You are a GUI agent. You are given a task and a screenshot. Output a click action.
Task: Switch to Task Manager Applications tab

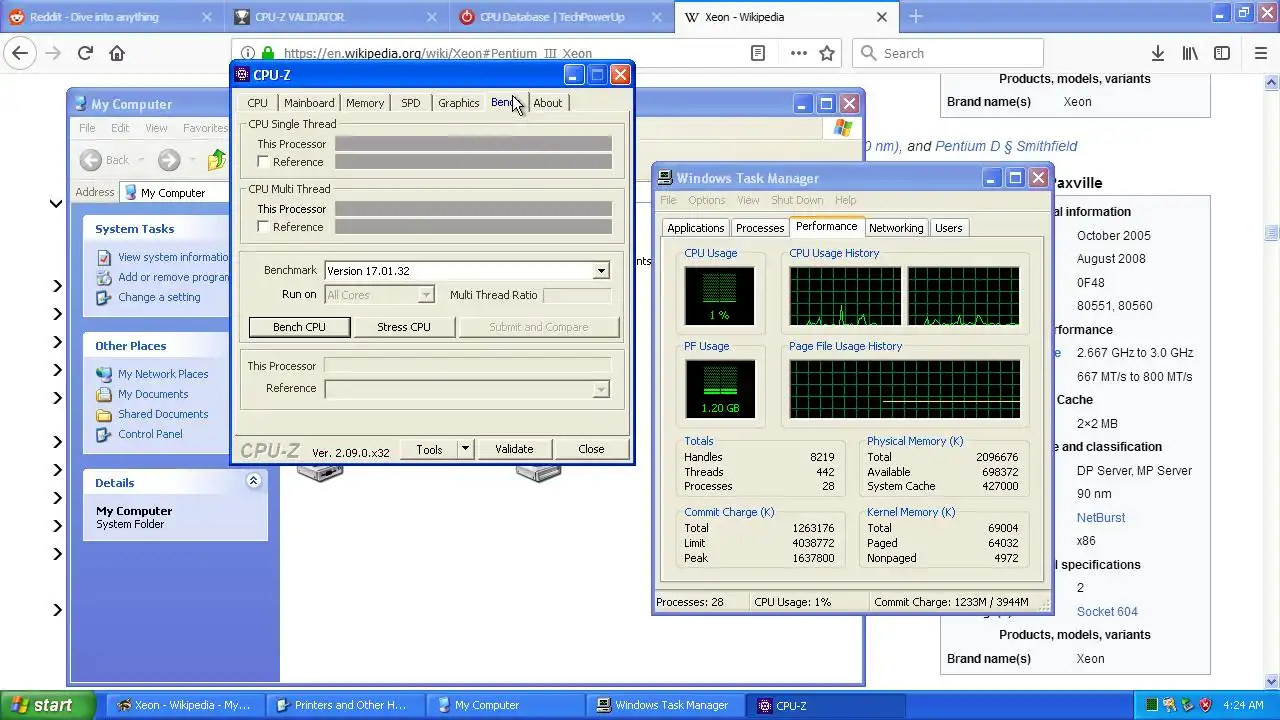tap(695, 228)
